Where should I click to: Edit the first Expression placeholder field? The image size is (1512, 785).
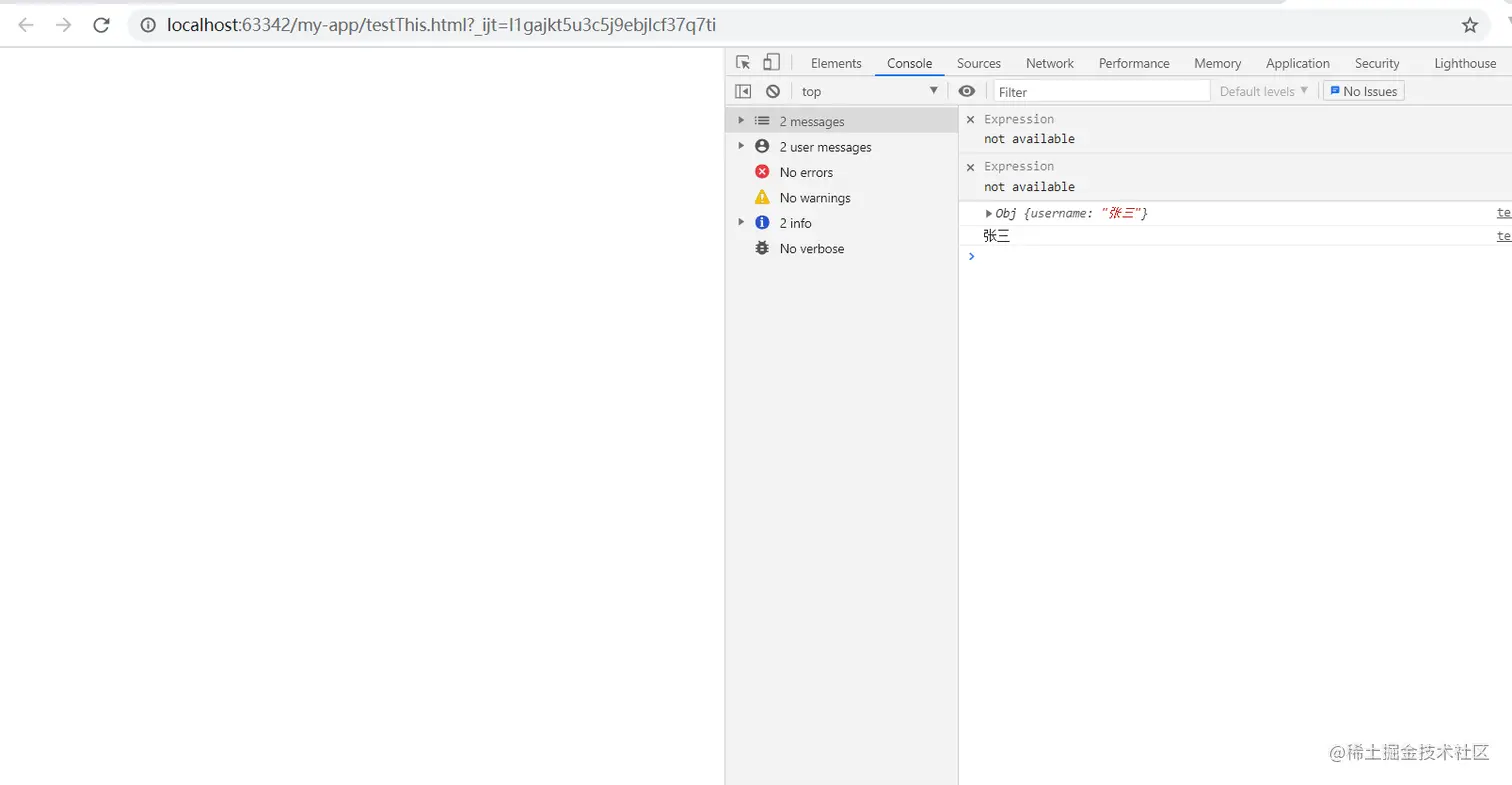1019,119
